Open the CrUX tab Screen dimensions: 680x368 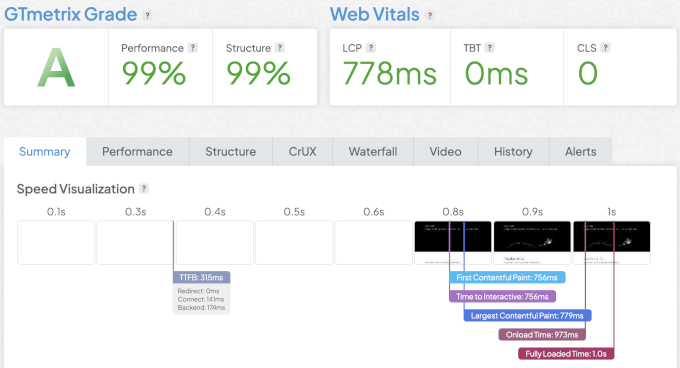coord(303,152)
